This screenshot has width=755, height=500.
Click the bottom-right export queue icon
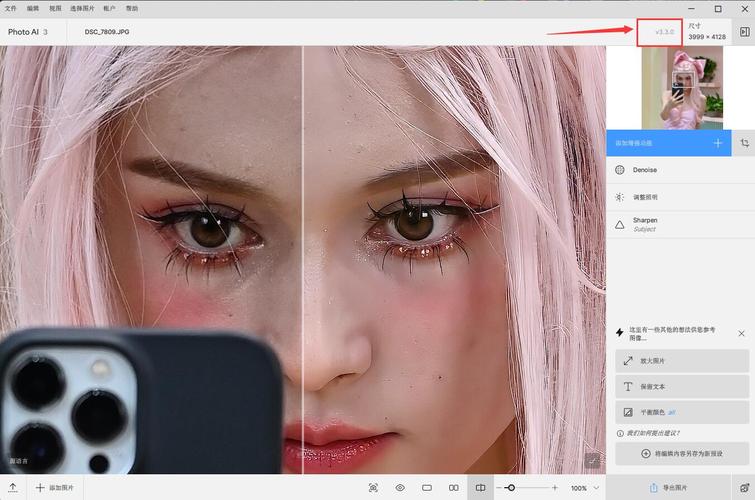744,488
